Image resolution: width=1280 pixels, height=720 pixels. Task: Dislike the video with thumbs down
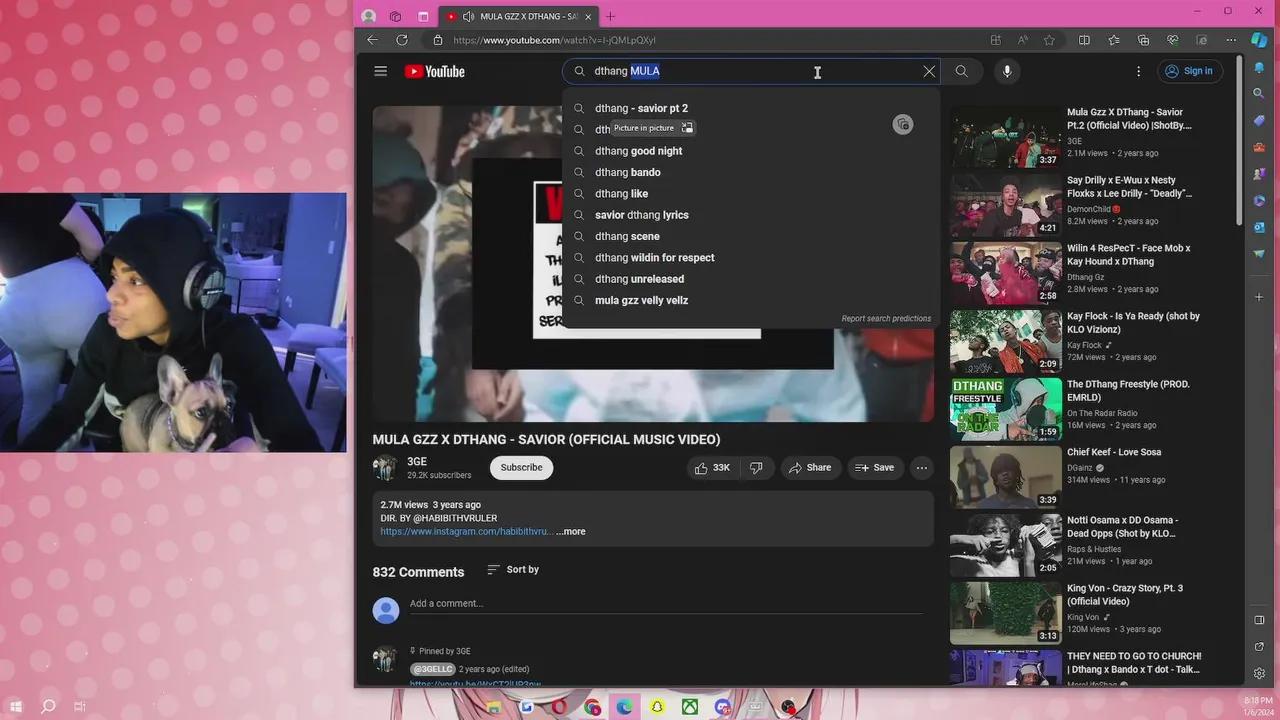[x=756, y=468]
